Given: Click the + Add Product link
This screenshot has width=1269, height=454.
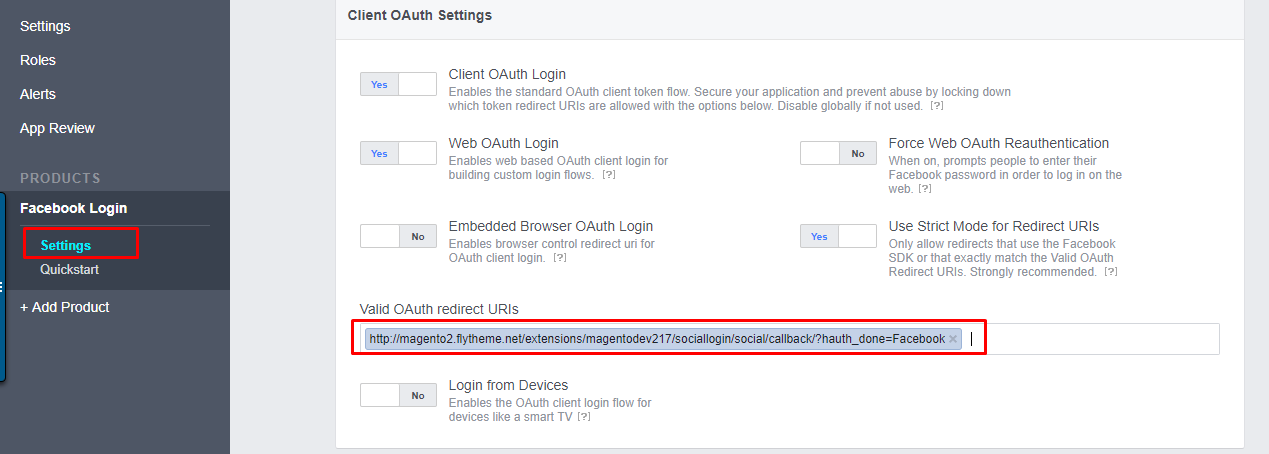Looking at the screenshot, I should pyautogui.click(x=65, y=307).
